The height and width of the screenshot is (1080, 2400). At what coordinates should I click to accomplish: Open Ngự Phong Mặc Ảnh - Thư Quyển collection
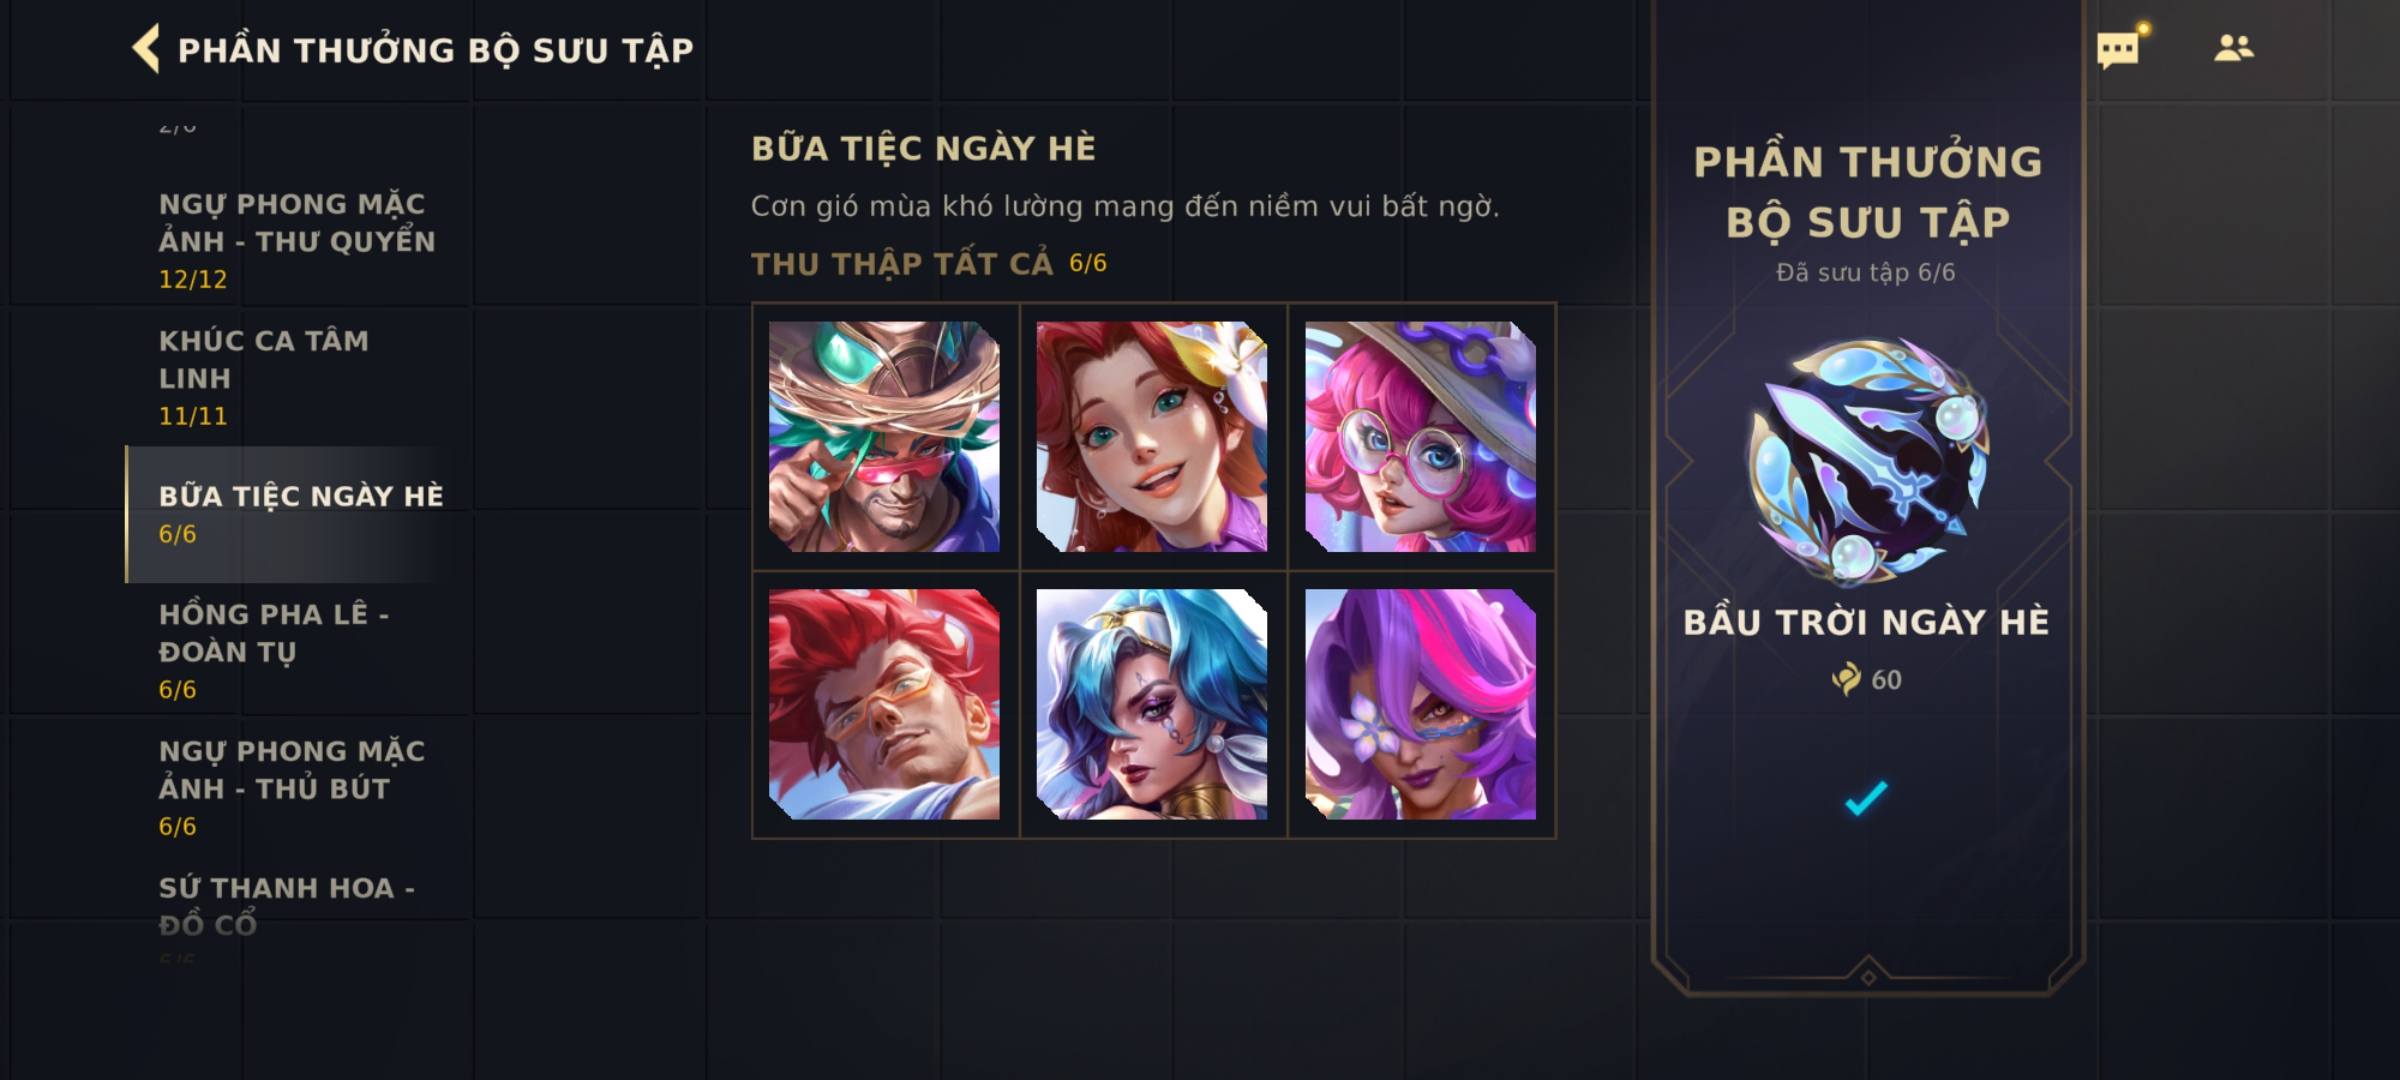297,241
